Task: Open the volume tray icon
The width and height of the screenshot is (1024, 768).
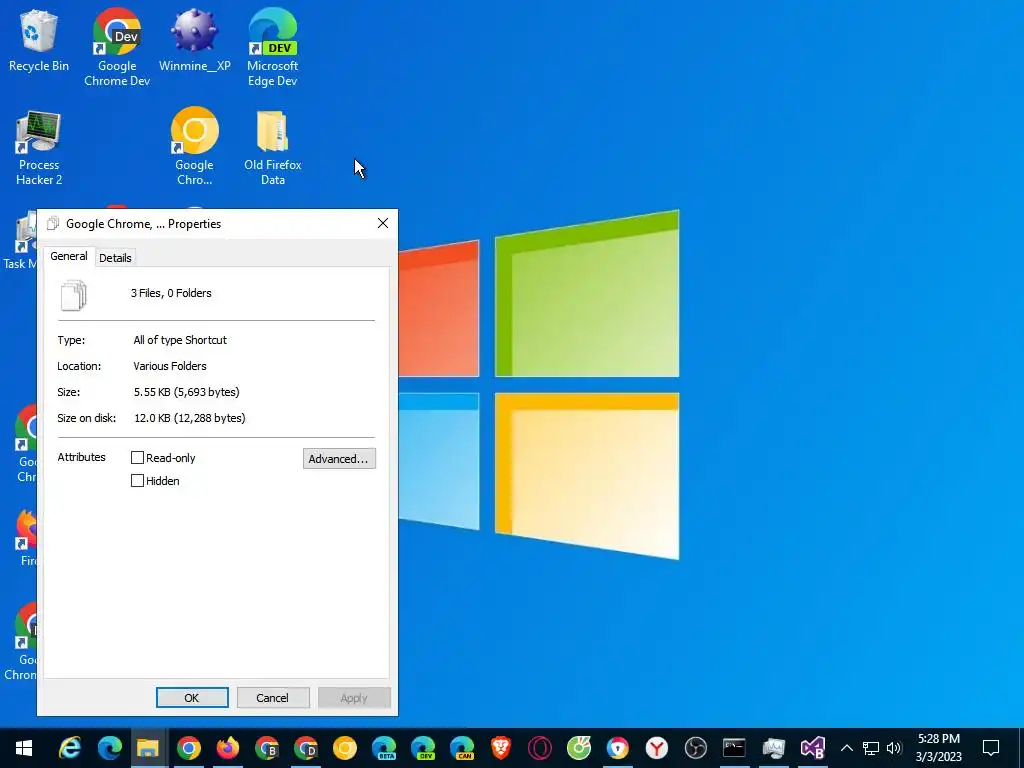Action: [x=894, y=748]
